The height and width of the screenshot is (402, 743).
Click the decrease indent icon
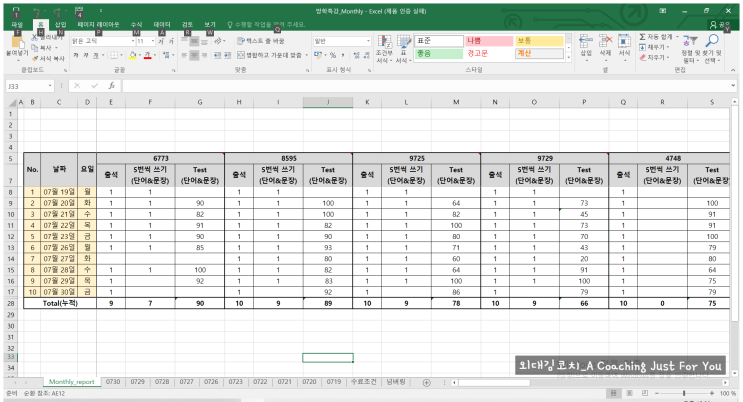tap(217, 55)
